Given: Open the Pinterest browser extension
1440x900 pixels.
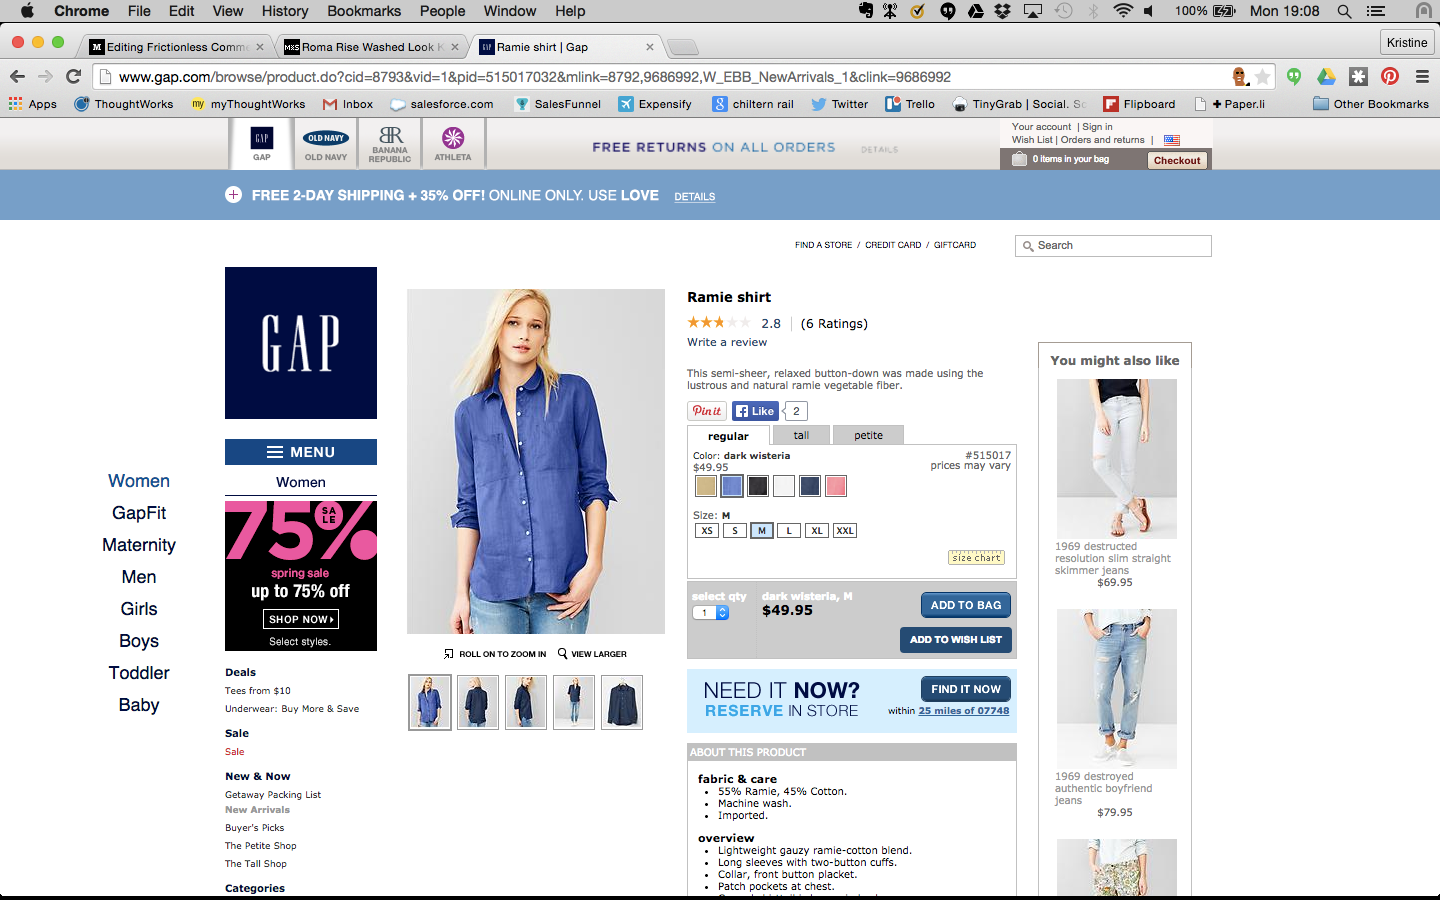Looking at the screenshot, I should [x=1390, y=76].
